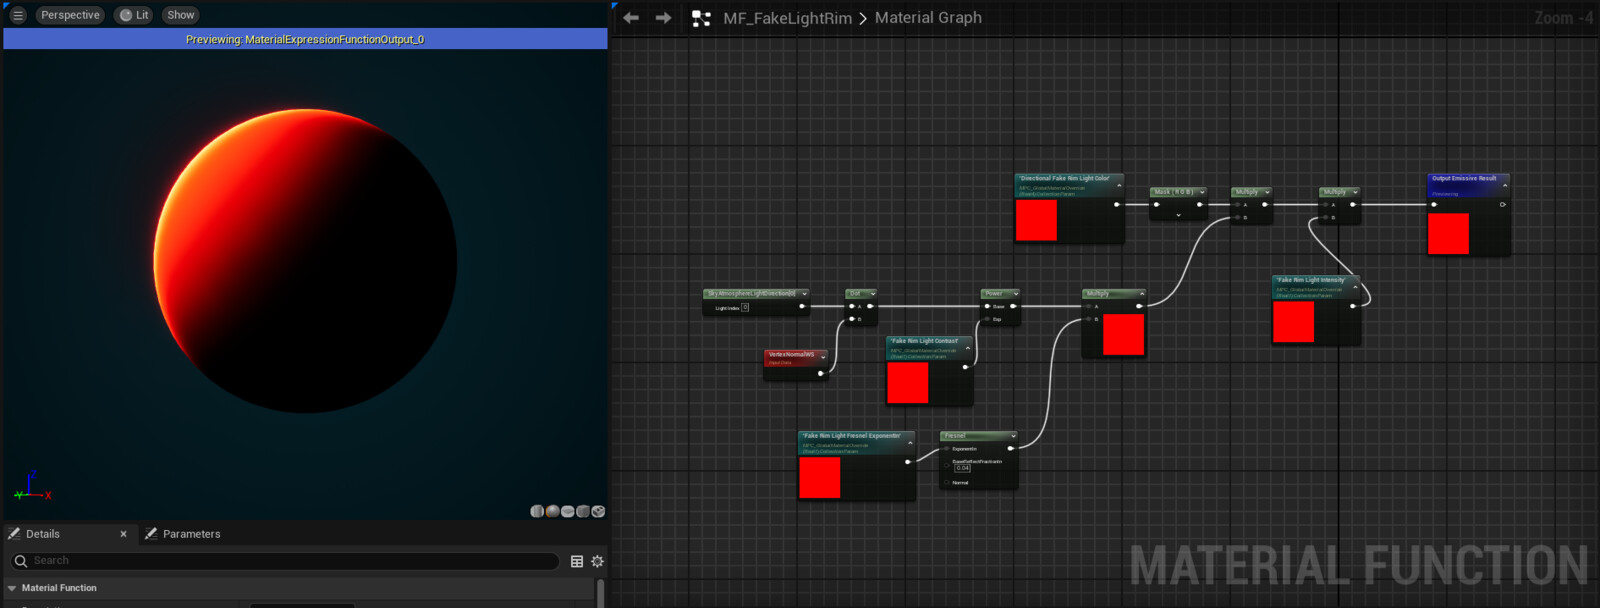The height and width of the screenshot is (608, 1600).
Task: Expand Mask (R G B) node dropdown
Action: [x=1203, y=192]
